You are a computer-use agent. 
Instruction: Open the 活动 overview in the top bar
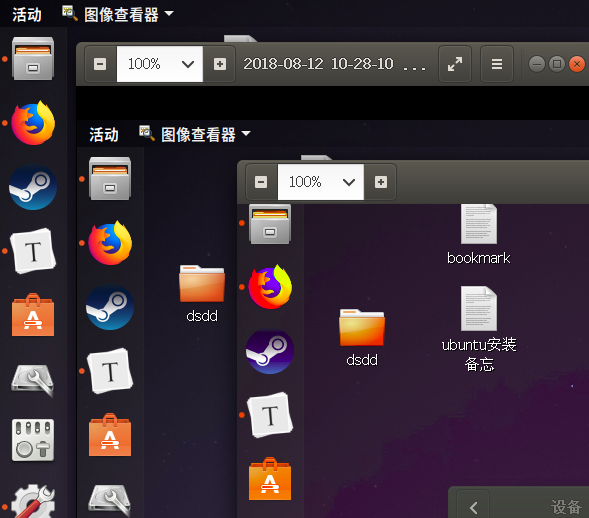point(27,15)
